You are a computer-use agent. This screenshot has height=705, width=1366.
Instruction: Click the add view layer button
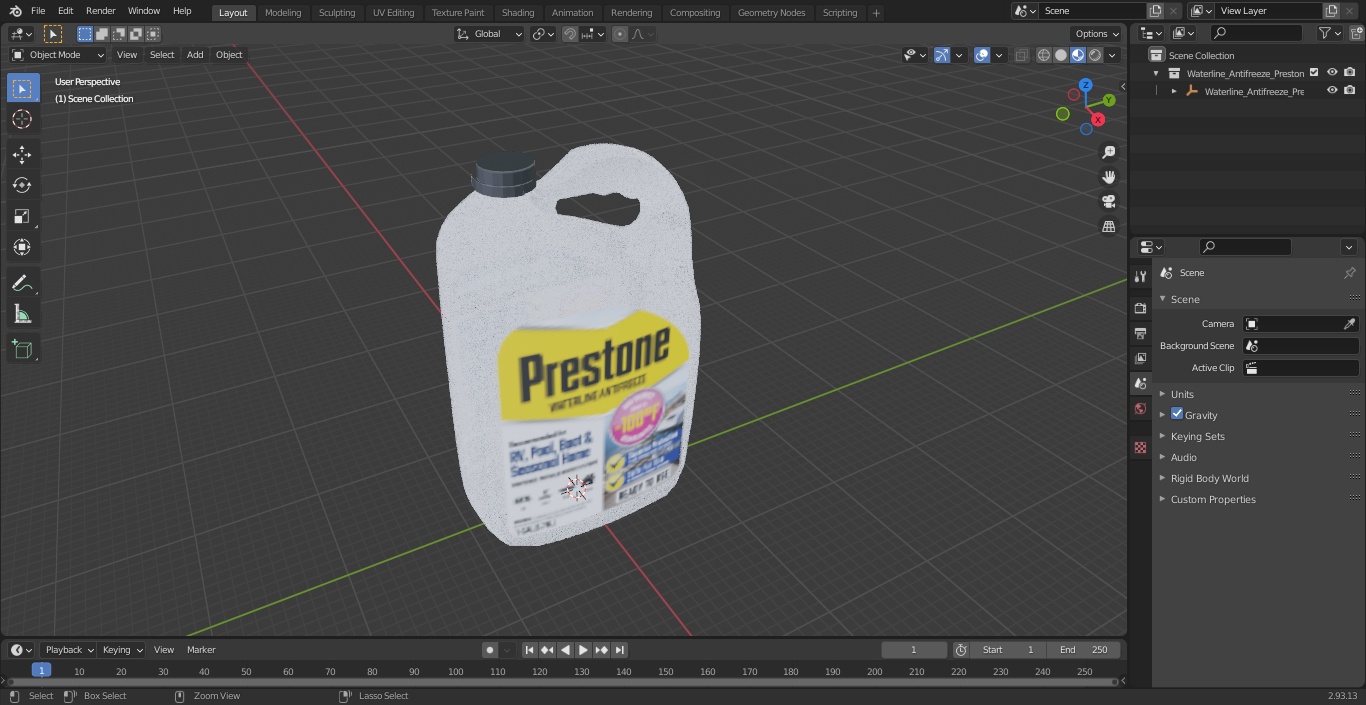(1330, 11)
